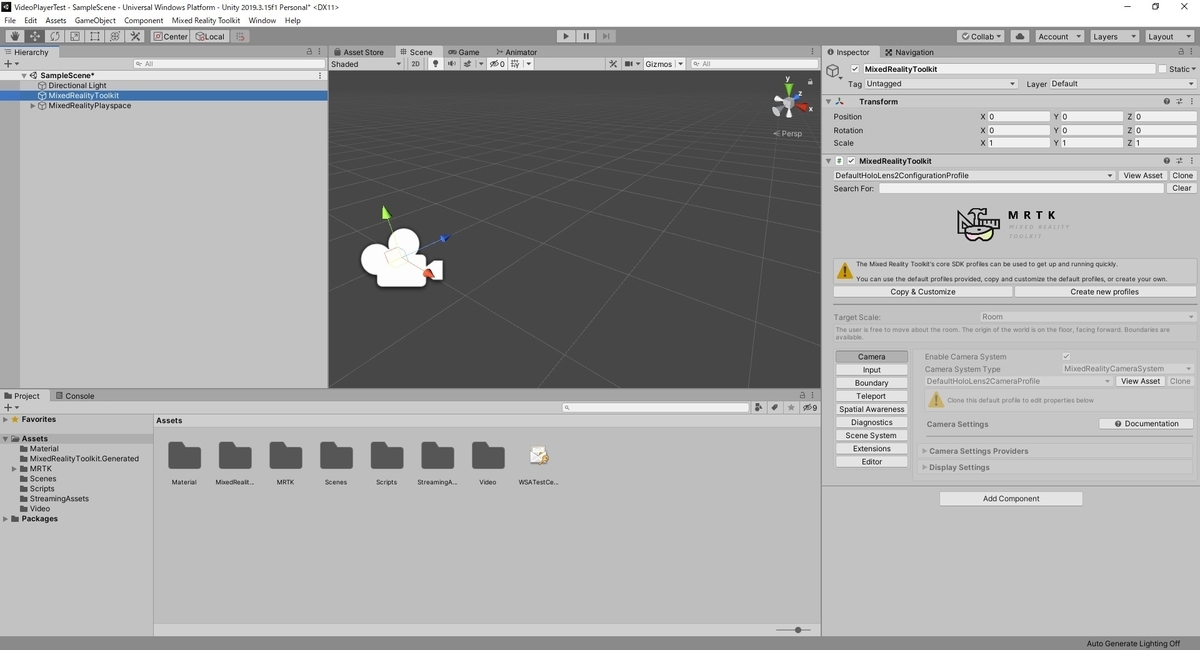Click Position X value field
The height and width of the screenshot is (650, 1200).
[1019, 117]
